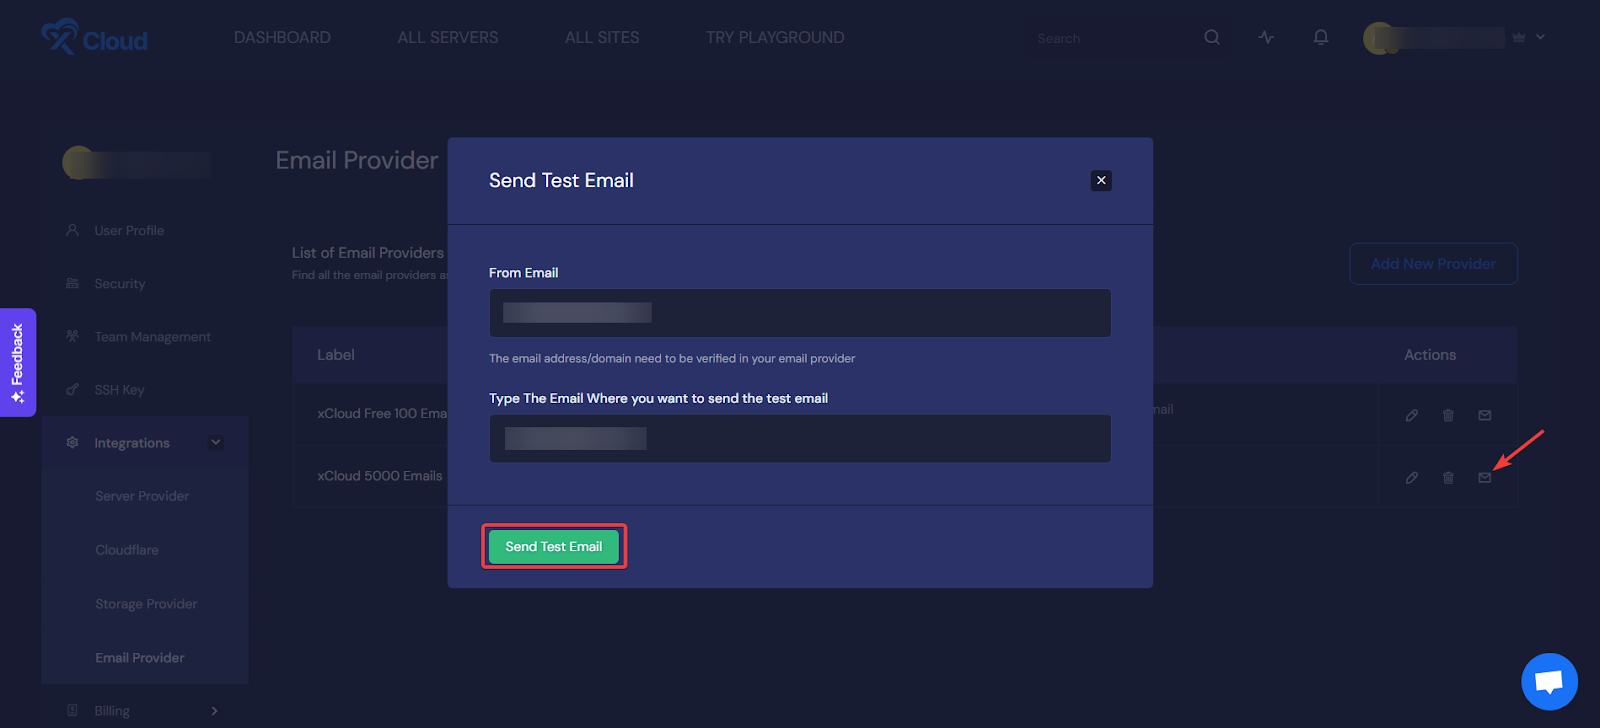The width and height of the screenshot is (1600, 728).
Task: Select Email Provider in the sidebar
Action: 139,657
